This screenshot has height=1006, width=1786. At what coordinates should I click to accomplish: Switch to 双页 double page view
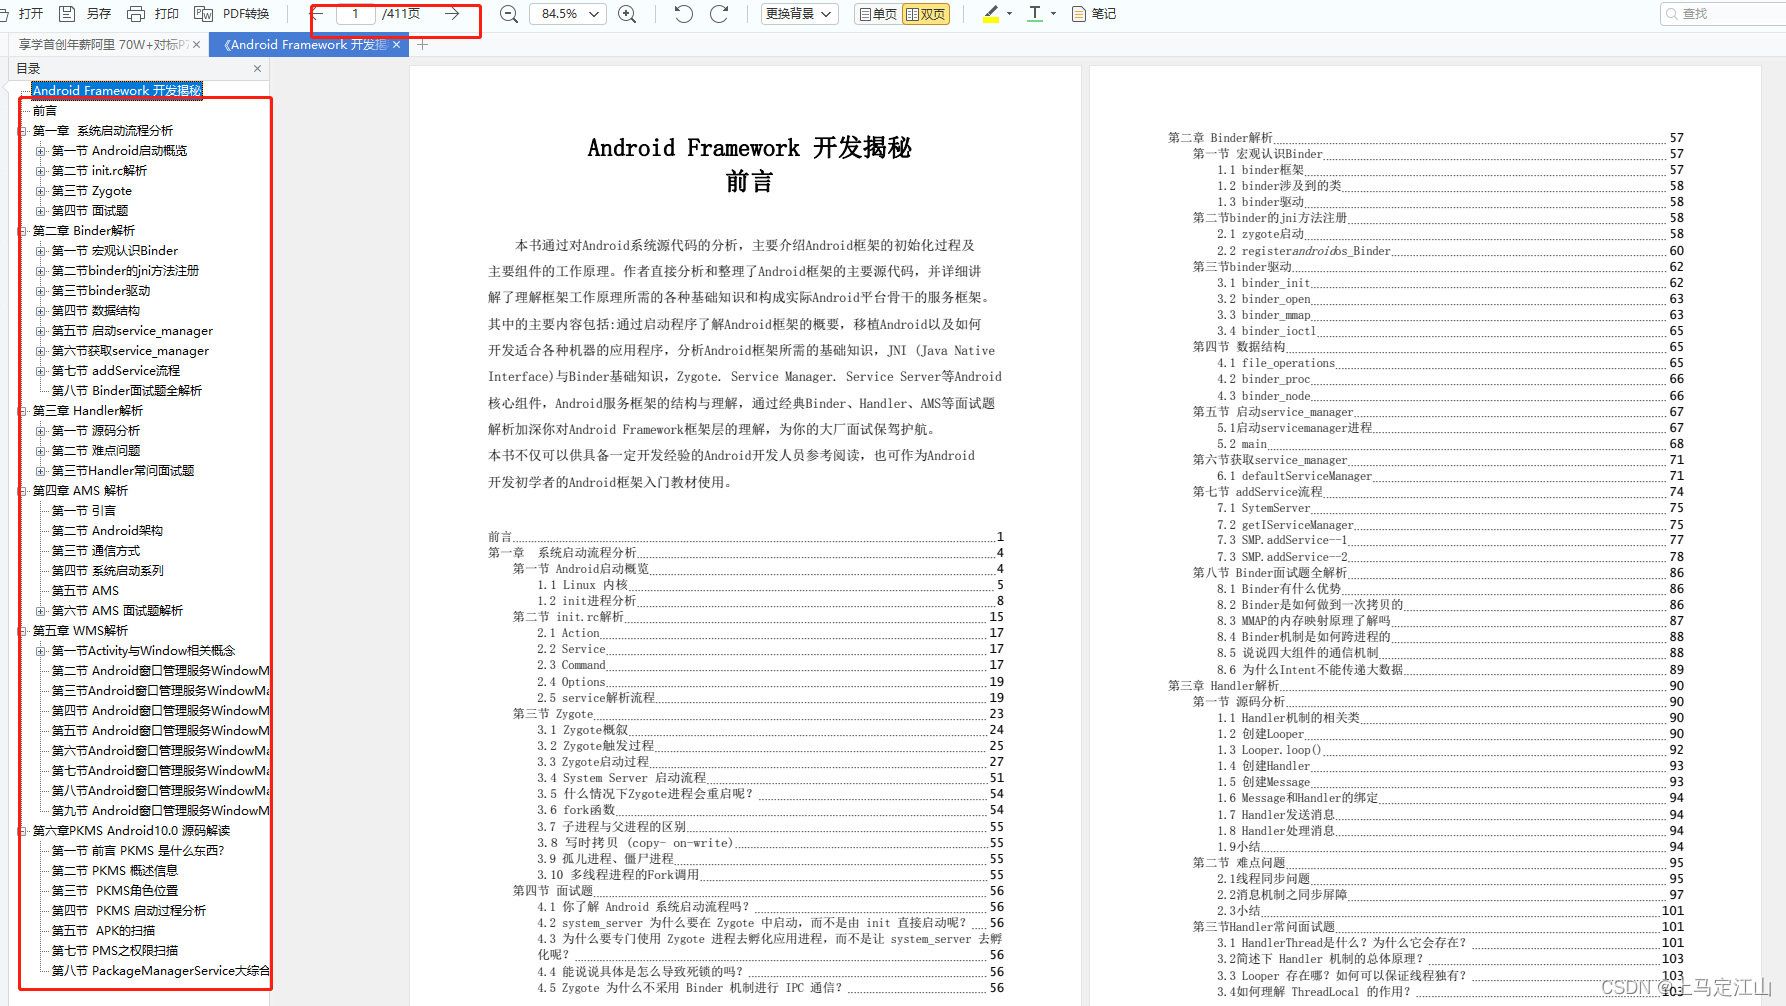(925, 14)
